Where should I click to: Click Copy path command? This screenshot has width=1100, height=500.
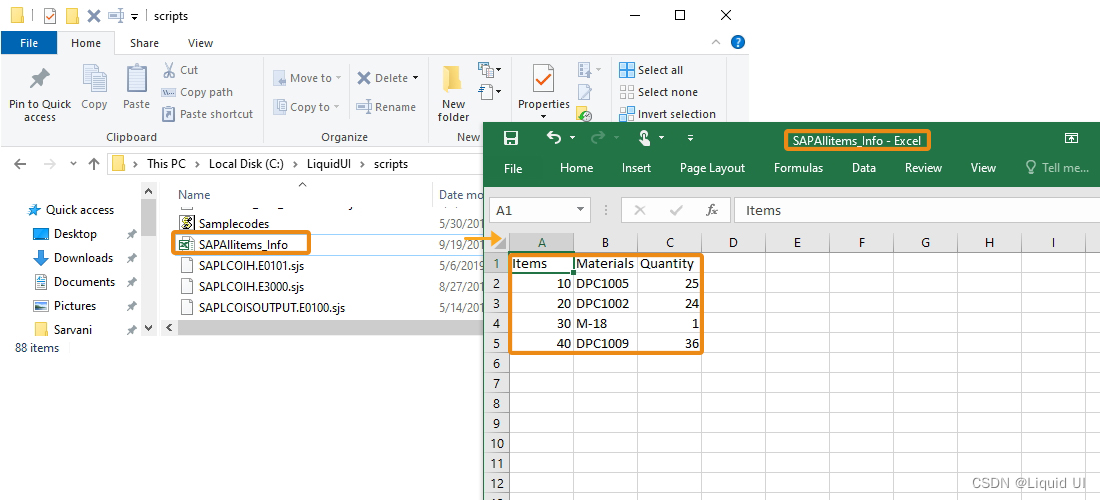pyautogui.click(x=196, y=92)
